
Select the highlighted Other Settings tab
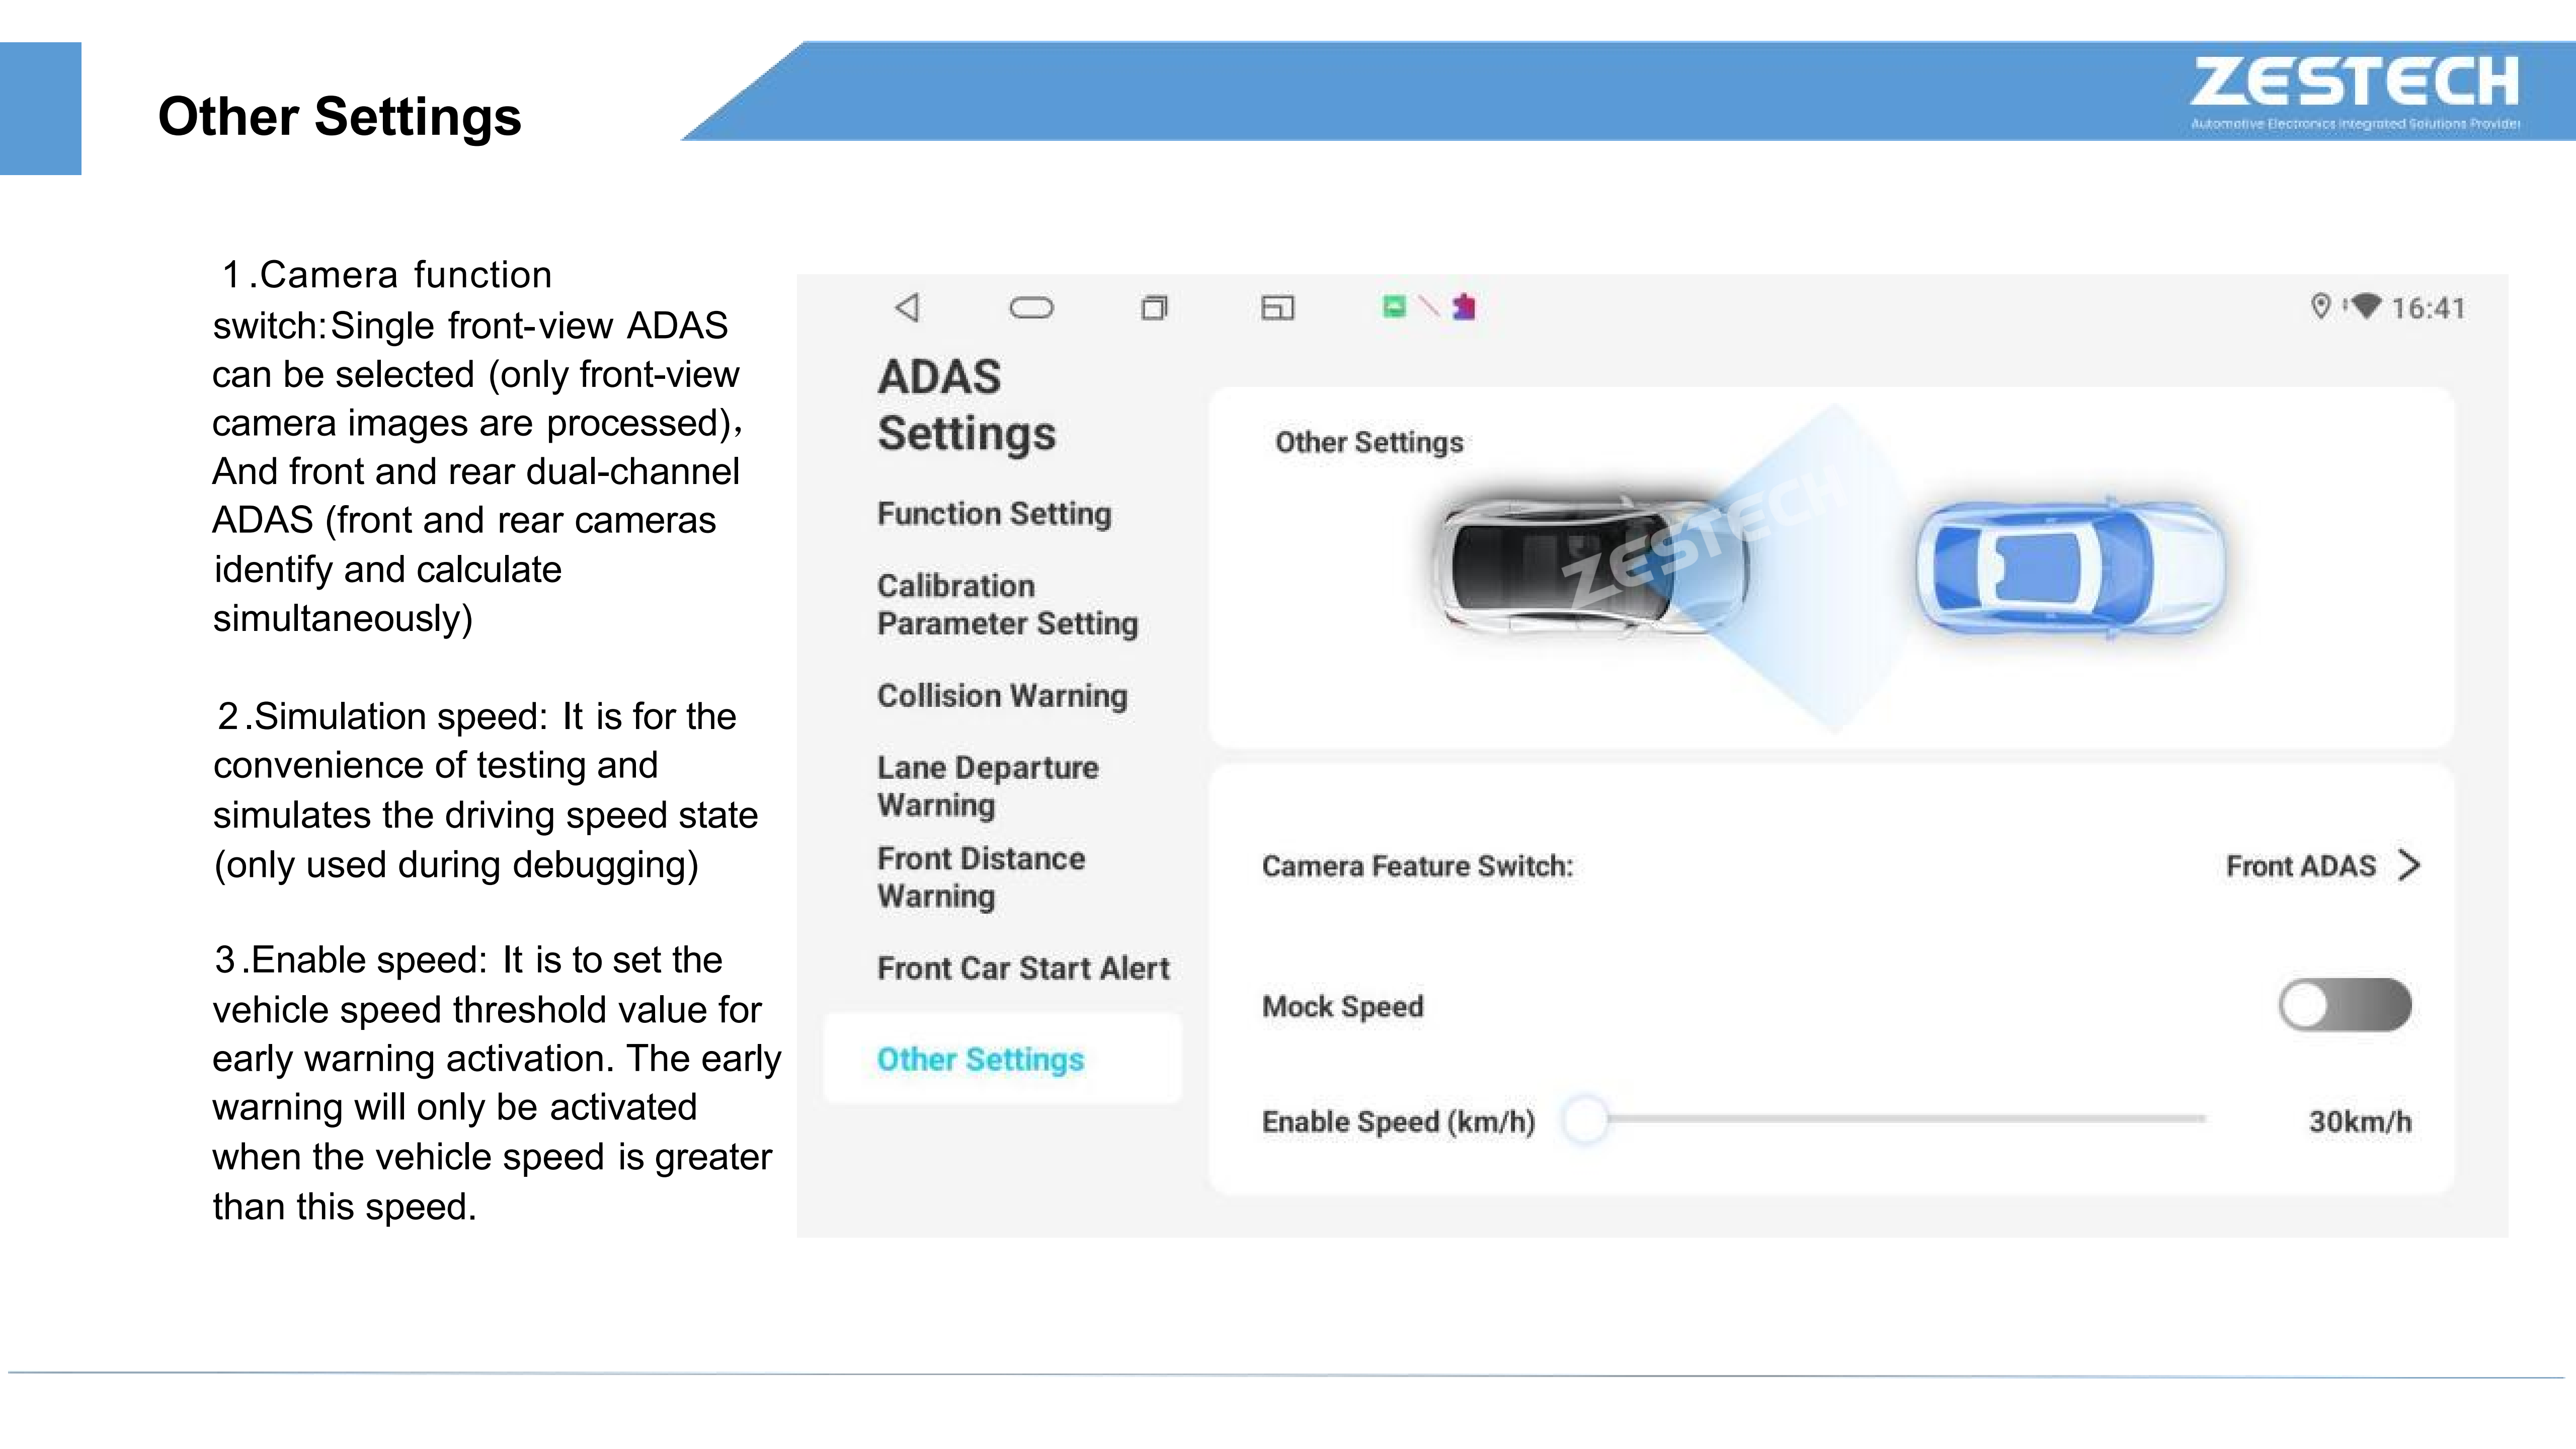coord(980,1059)
